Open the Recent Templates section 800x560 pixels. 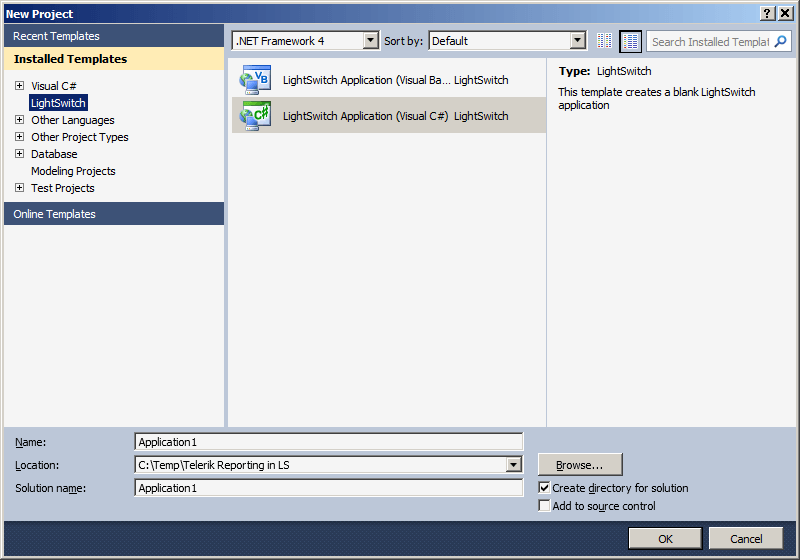pyautogui.click(x=114, y=36)
